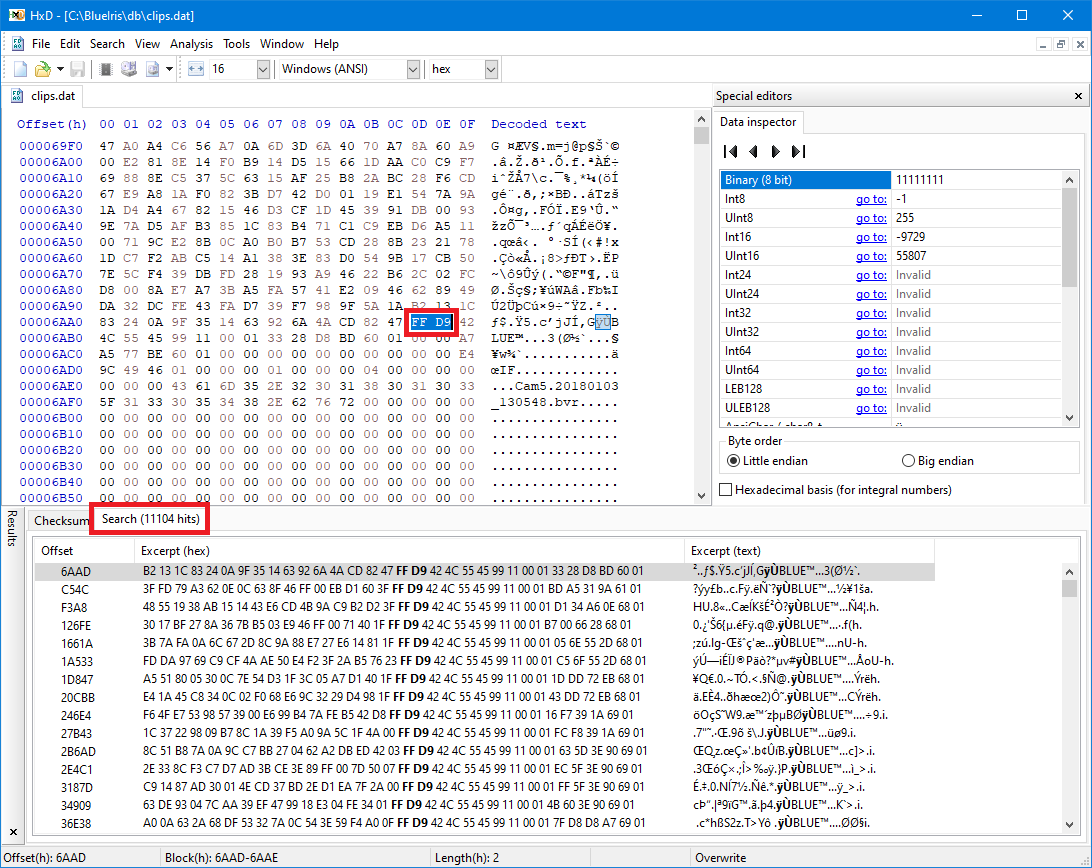Close the Special editors panel
The width and height of the screenshot is (1092, 868).
coord(1078,96)
